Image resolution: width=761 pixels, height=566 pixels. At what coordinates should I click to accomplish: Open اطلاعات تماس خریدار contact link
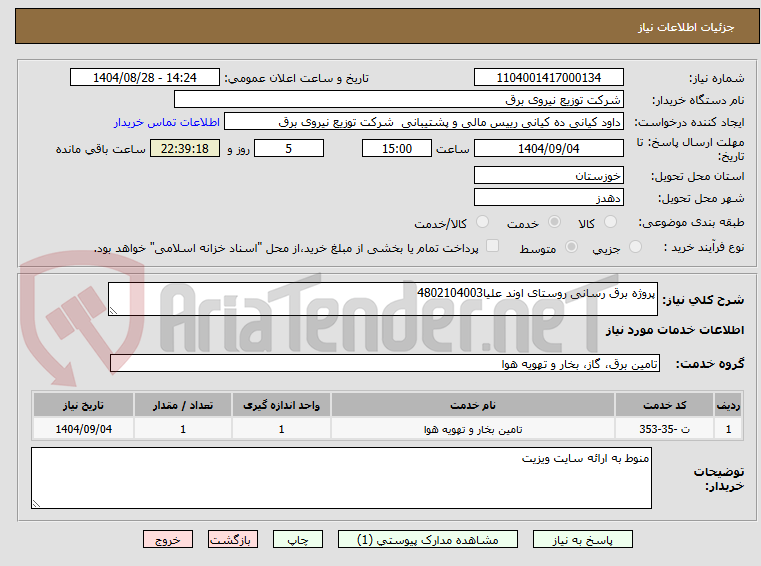pyautogui.click(x=167, y=122)
